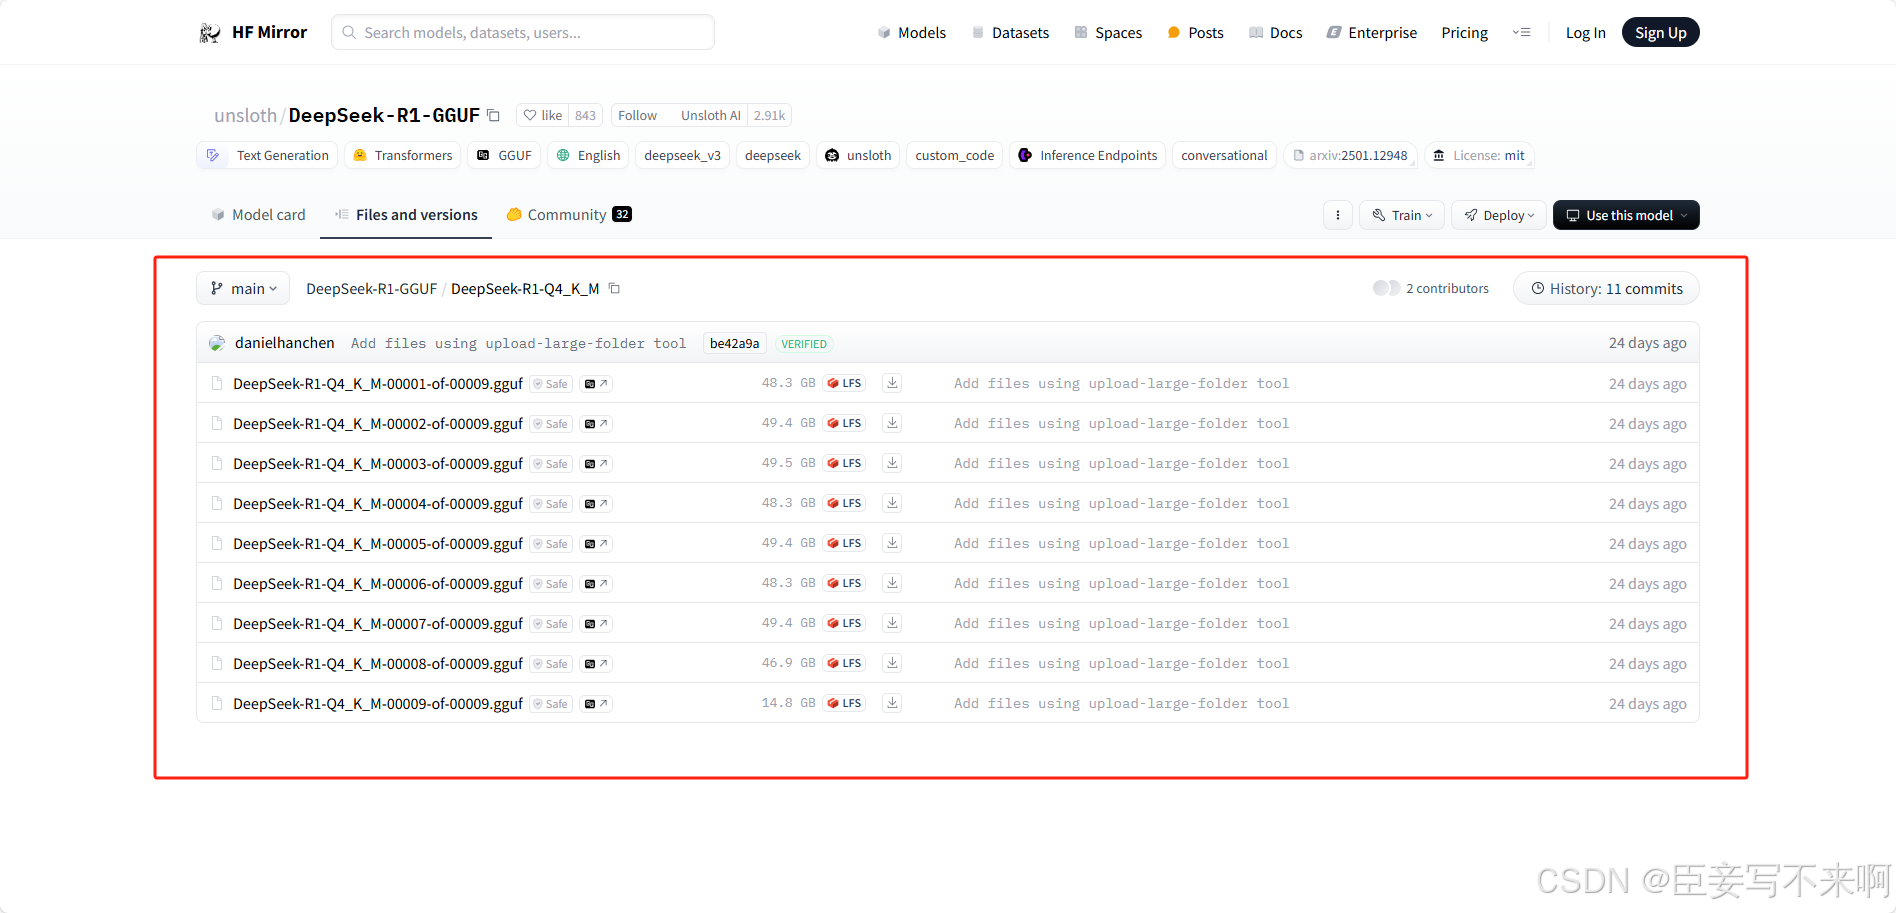Download DeepSeek-R1-Q4_K_M-00003-of-00009.gguf file
This screenshot has width=1896, height=913.
(892, 463)
